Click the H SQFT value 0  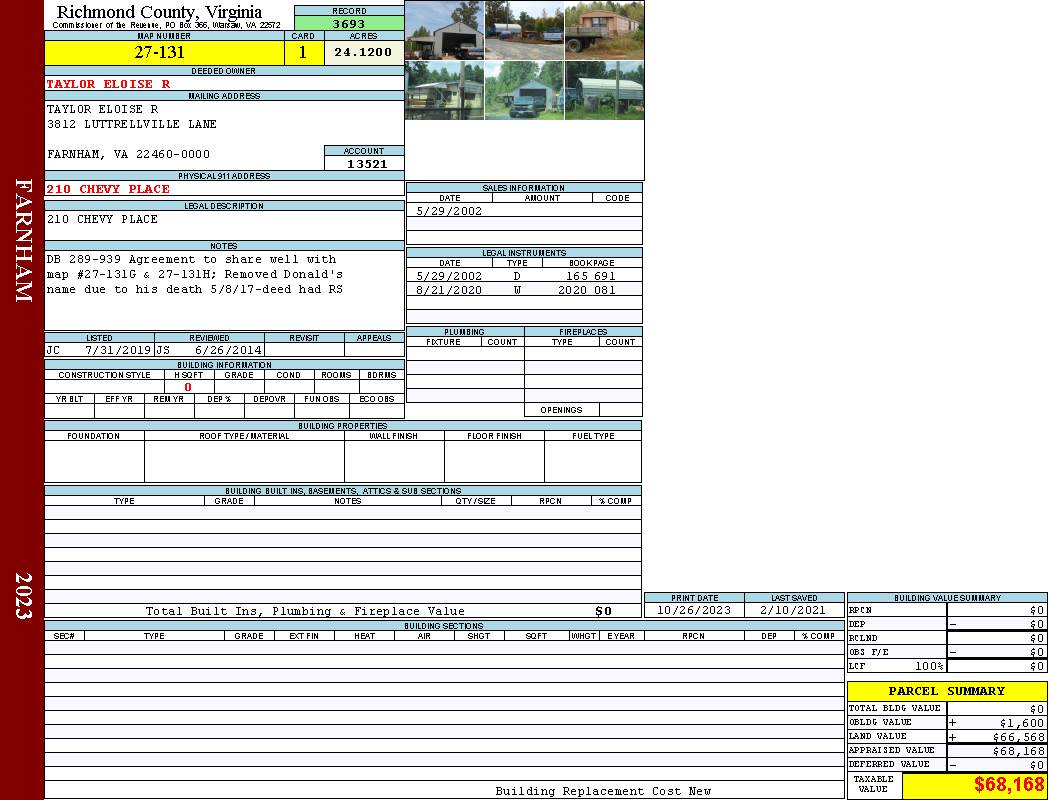[188, 387]
